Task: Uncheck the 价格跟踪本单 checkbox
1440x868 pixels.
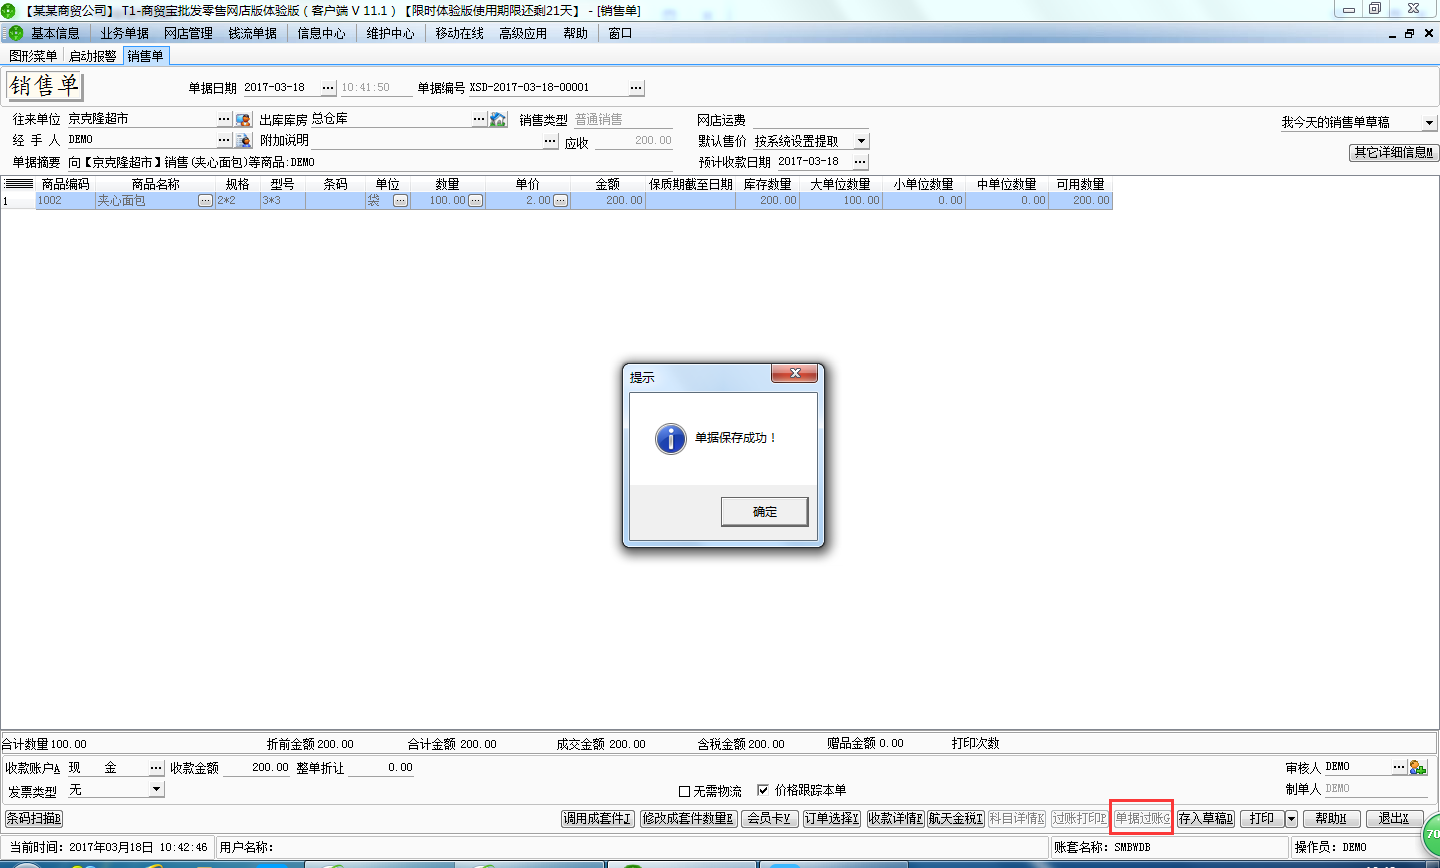Action: (763, 790)
